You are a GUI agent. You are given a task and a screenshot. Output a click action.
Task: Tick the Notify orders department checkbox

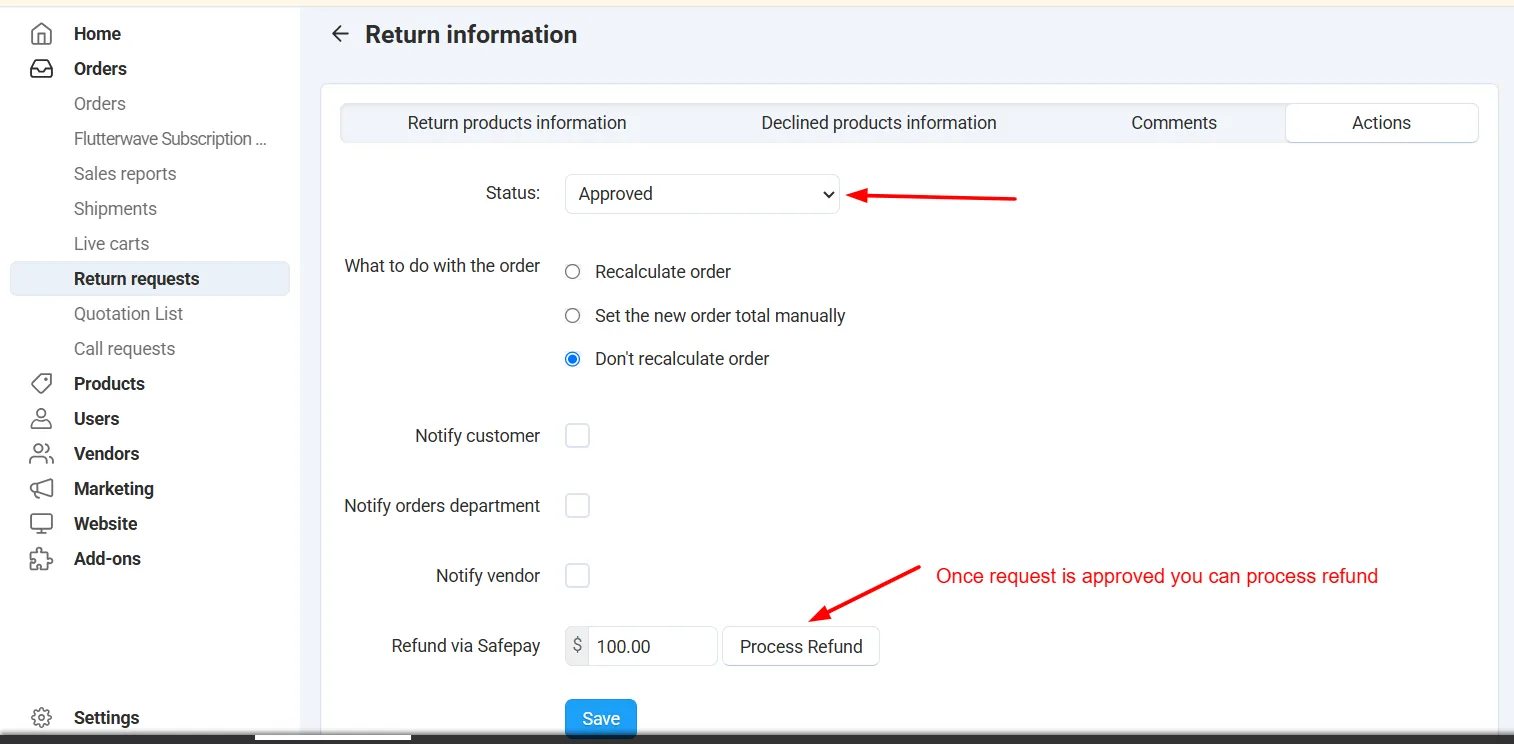pyautogui.click(x=578, y=506)
